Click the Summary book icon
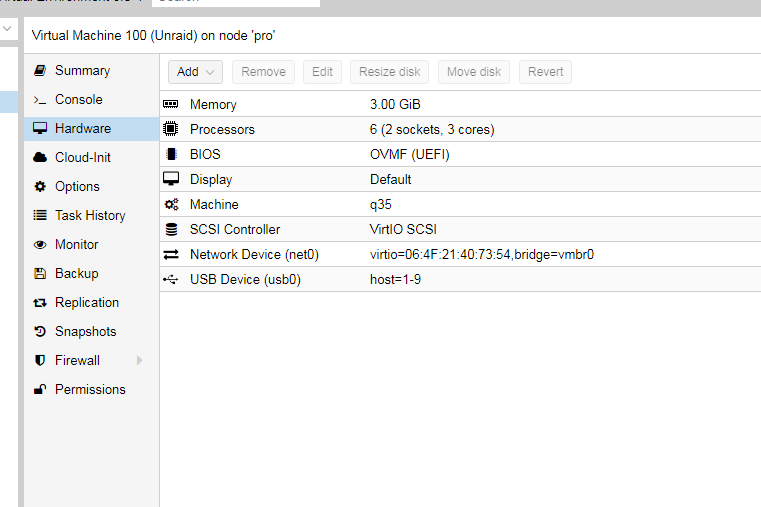Image resolution: width=761 pixels, height=507 pixels. coord(40,71)
